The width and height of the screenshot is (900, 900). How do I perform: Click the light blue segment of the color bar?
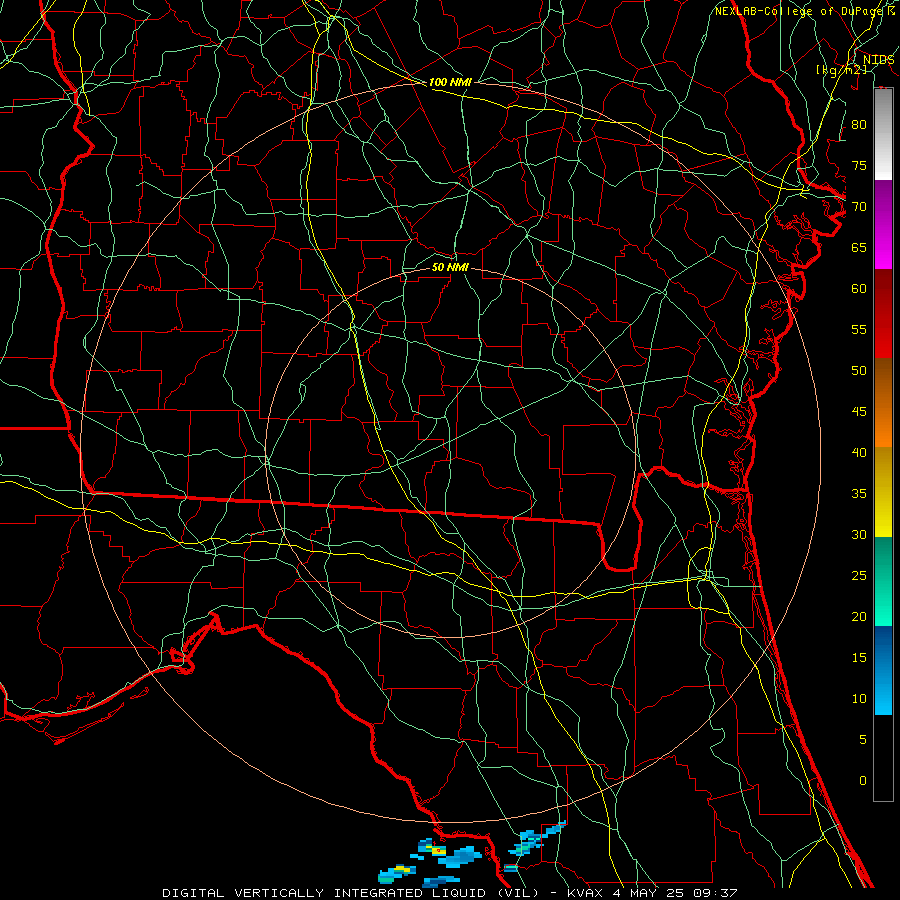[x=883, y=670]
